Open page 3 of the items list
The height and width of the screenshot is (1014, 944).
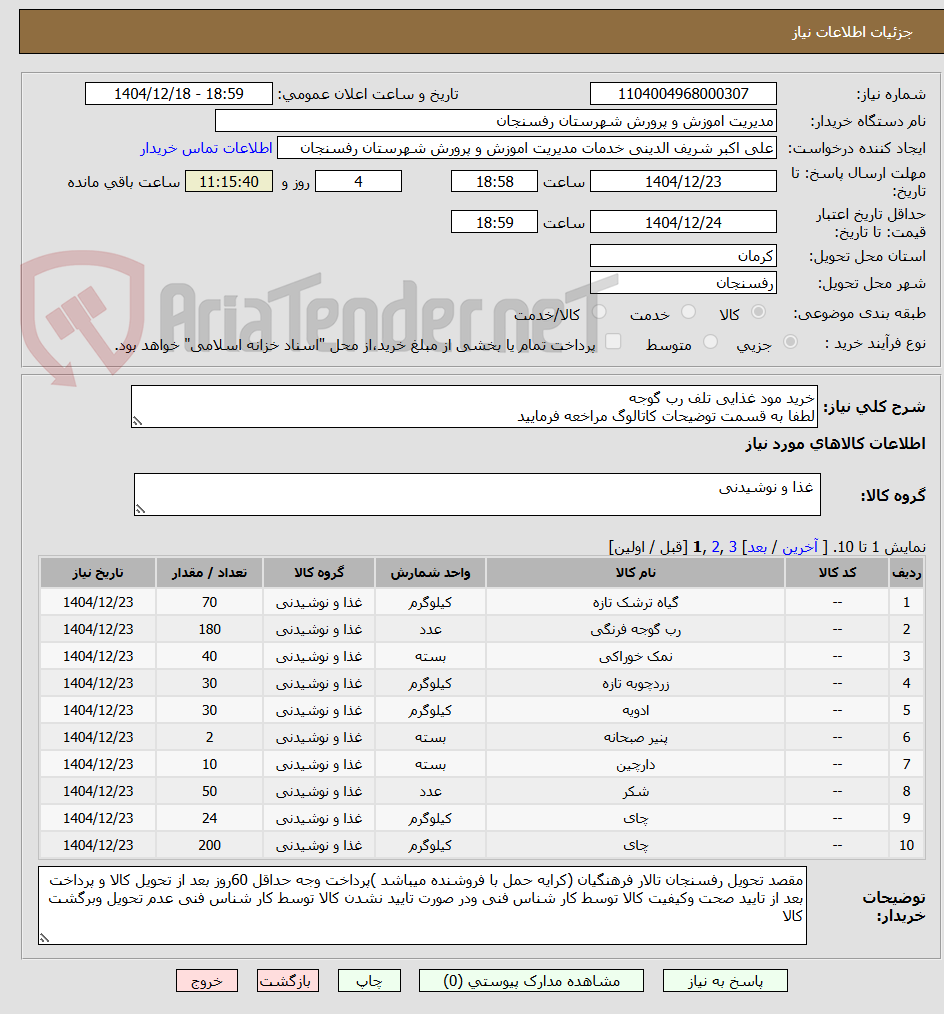(x=733, y=547)
